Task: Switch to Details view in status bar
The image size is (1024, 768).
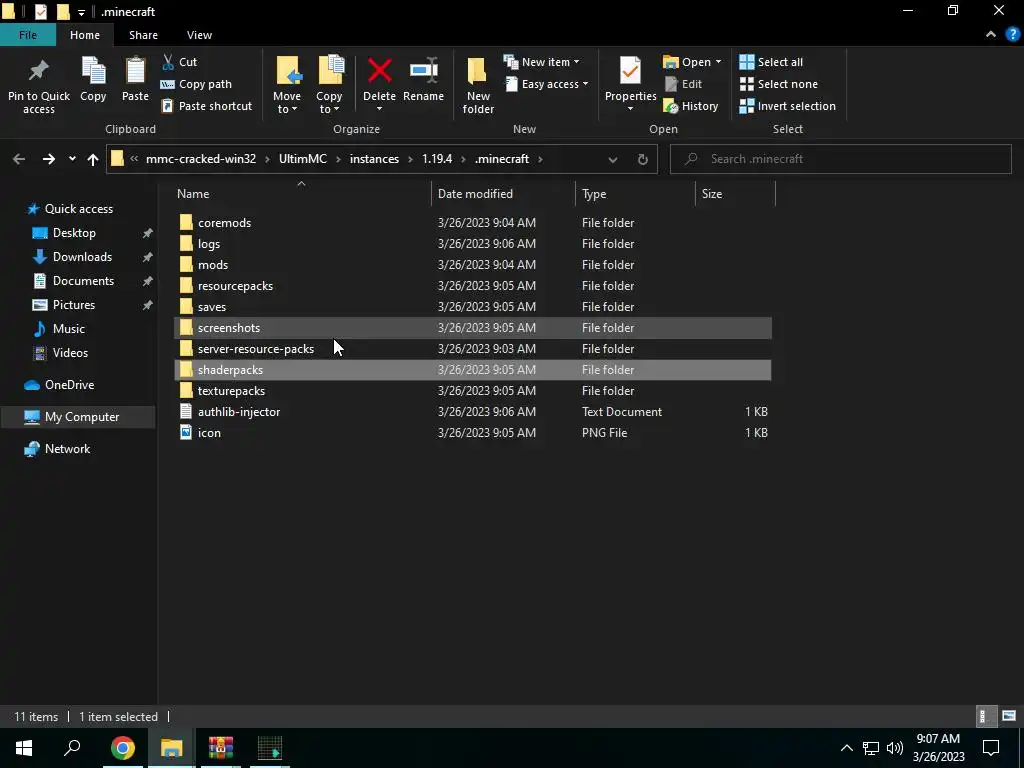Action: [x=985, y=716]
